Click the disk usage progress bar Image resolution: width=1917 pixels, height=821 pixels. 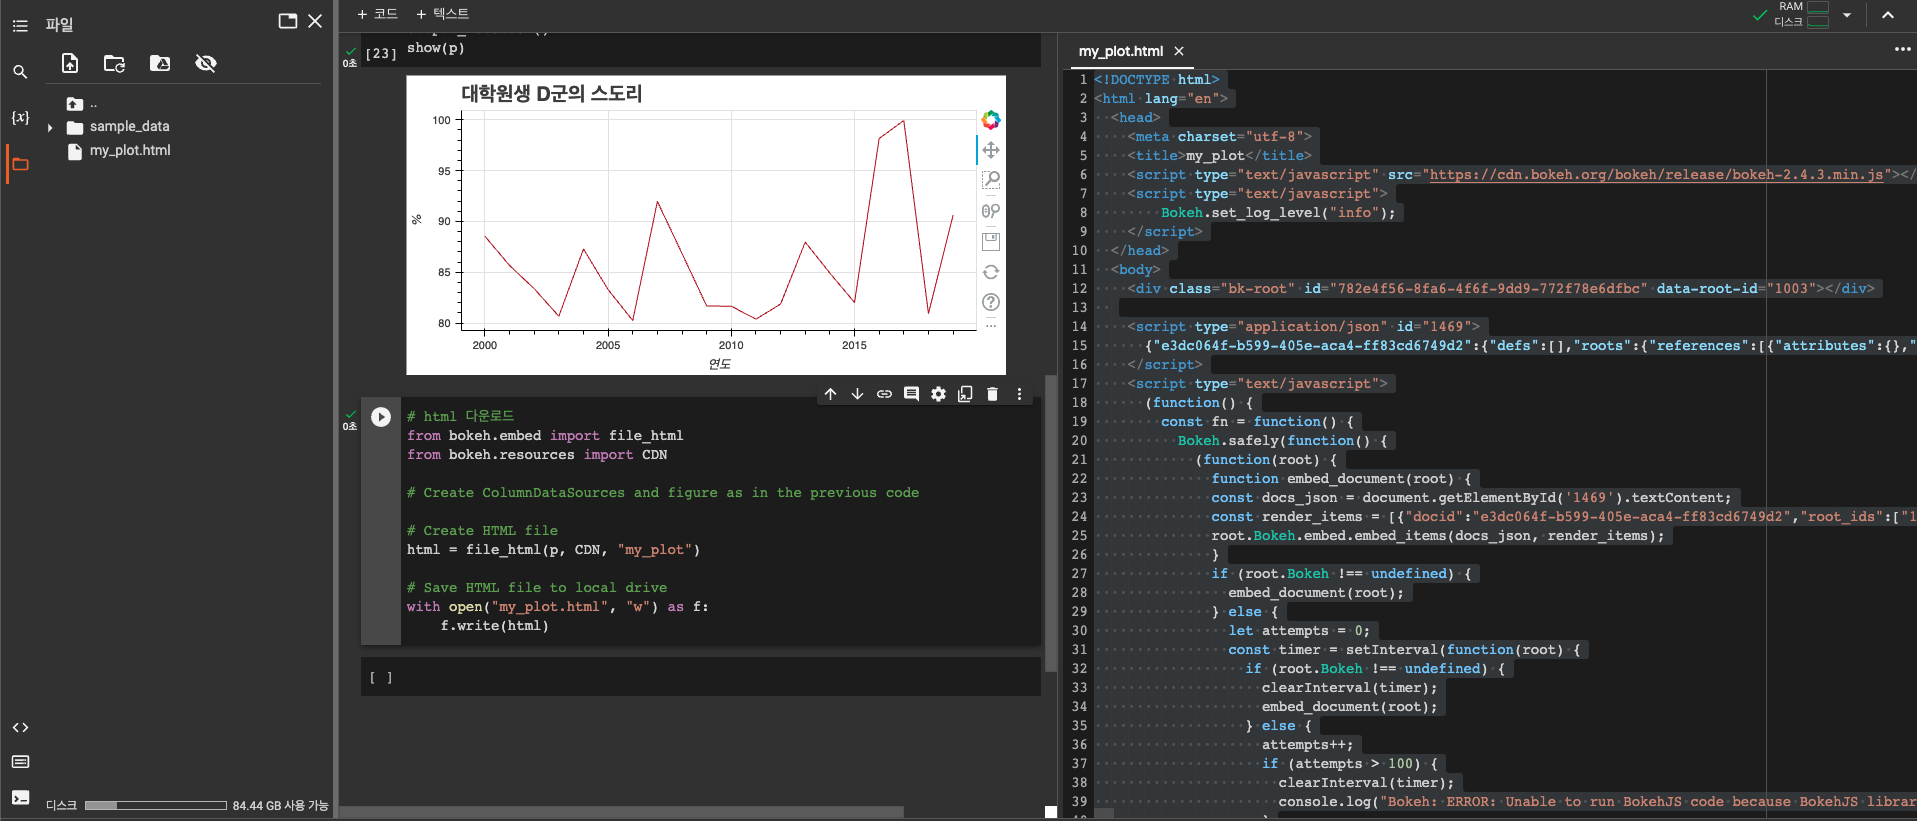[x=156, y=805]
